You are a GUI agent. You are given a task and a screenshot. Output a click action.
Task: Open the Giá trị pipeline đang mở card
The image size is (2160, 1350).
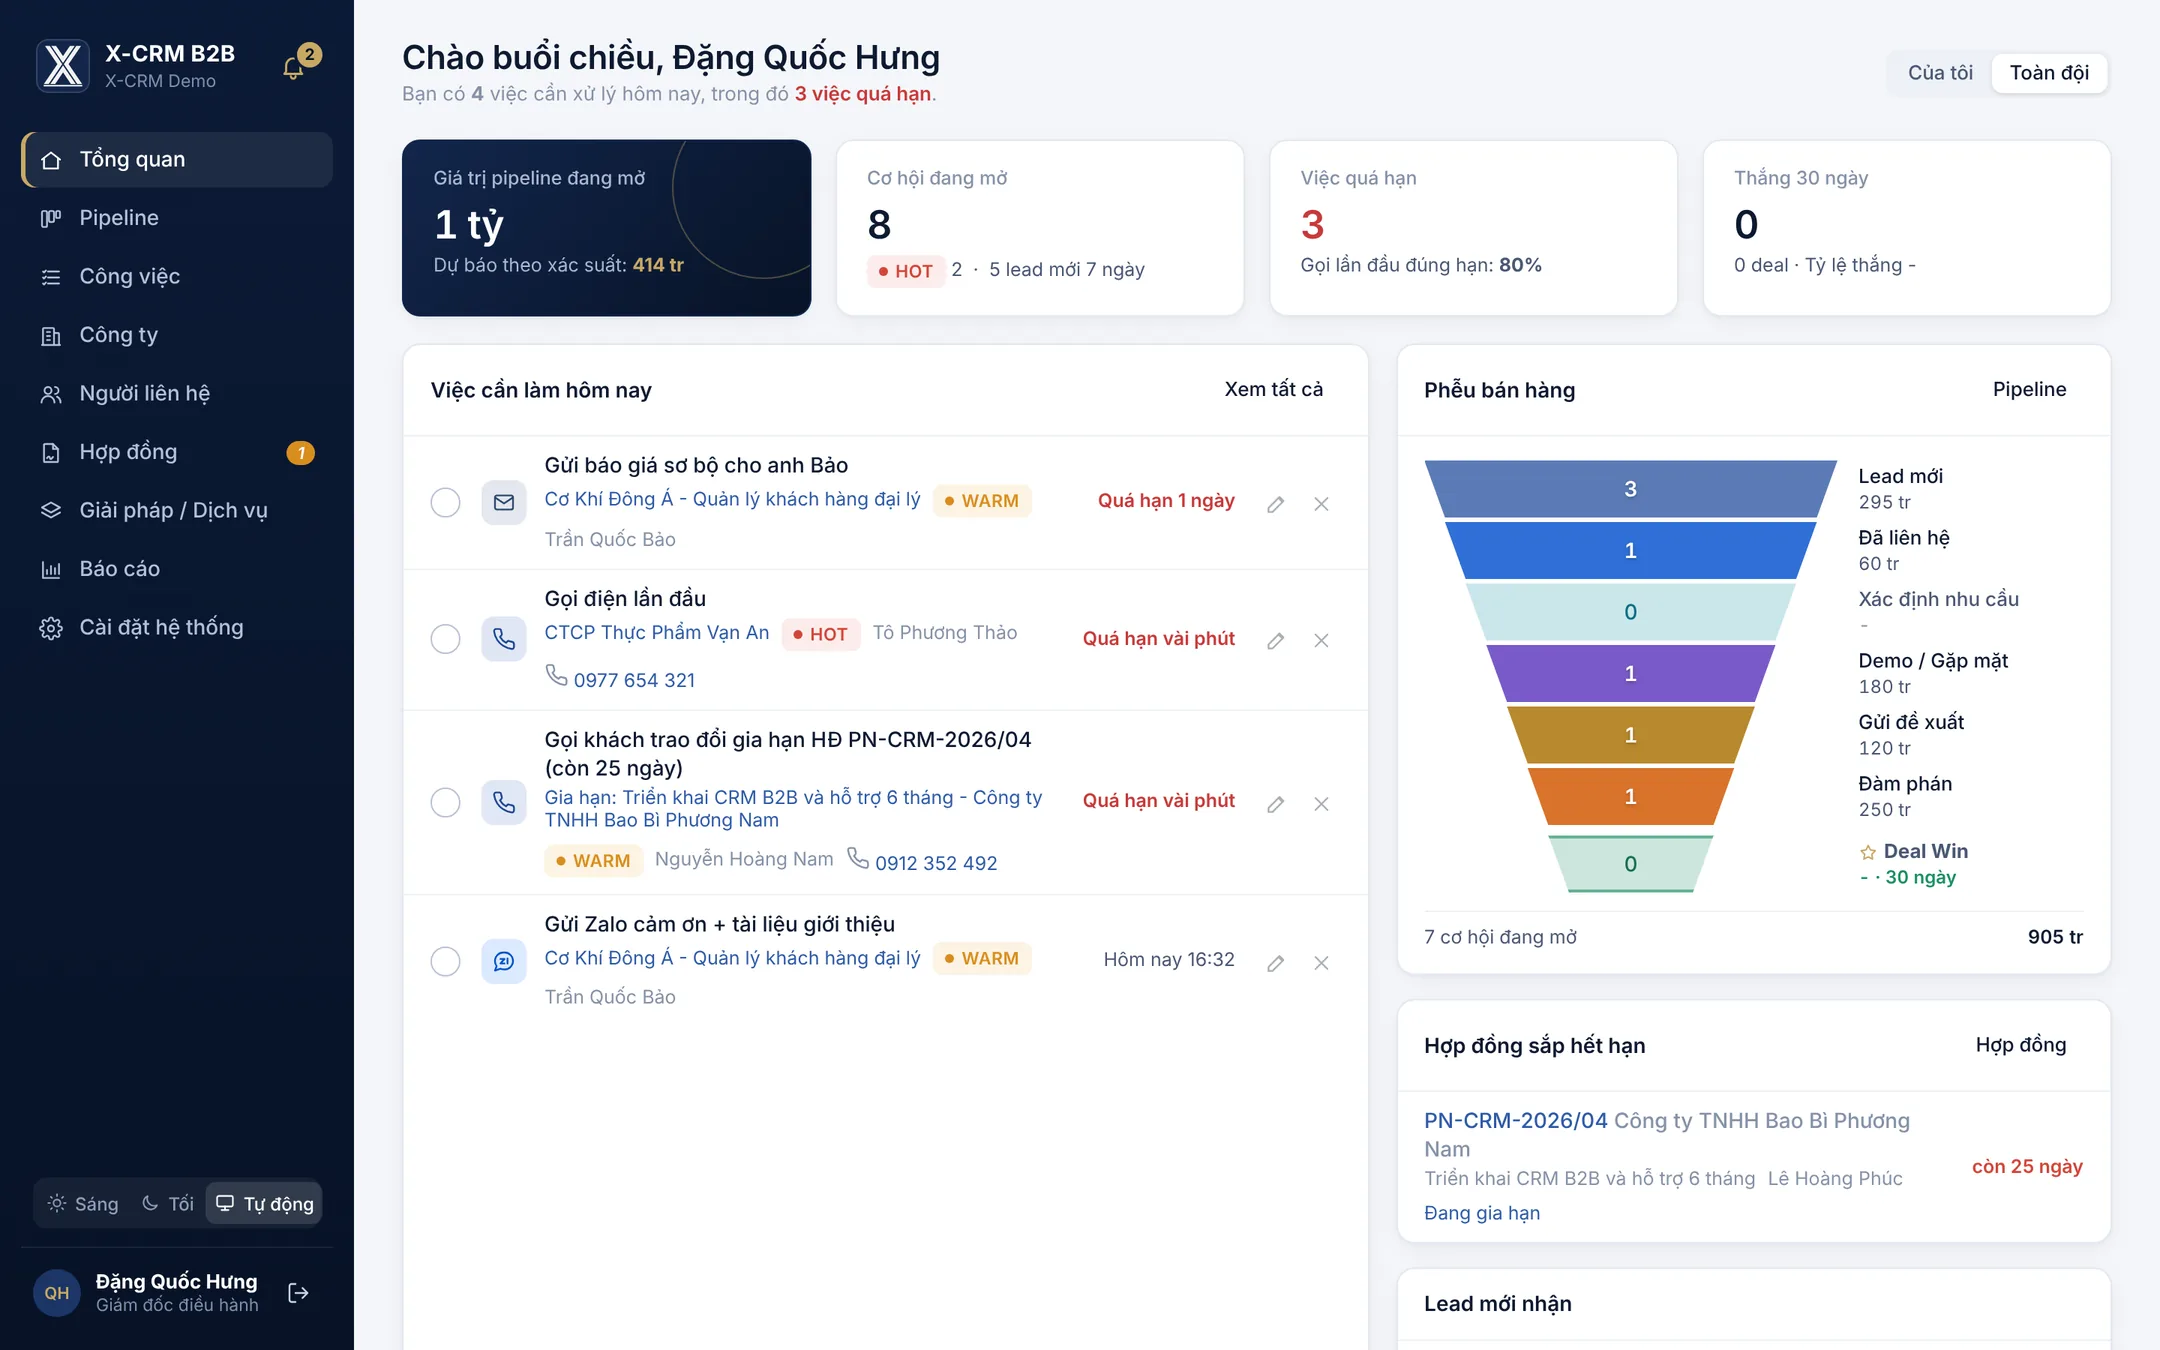tap(606, 228)
